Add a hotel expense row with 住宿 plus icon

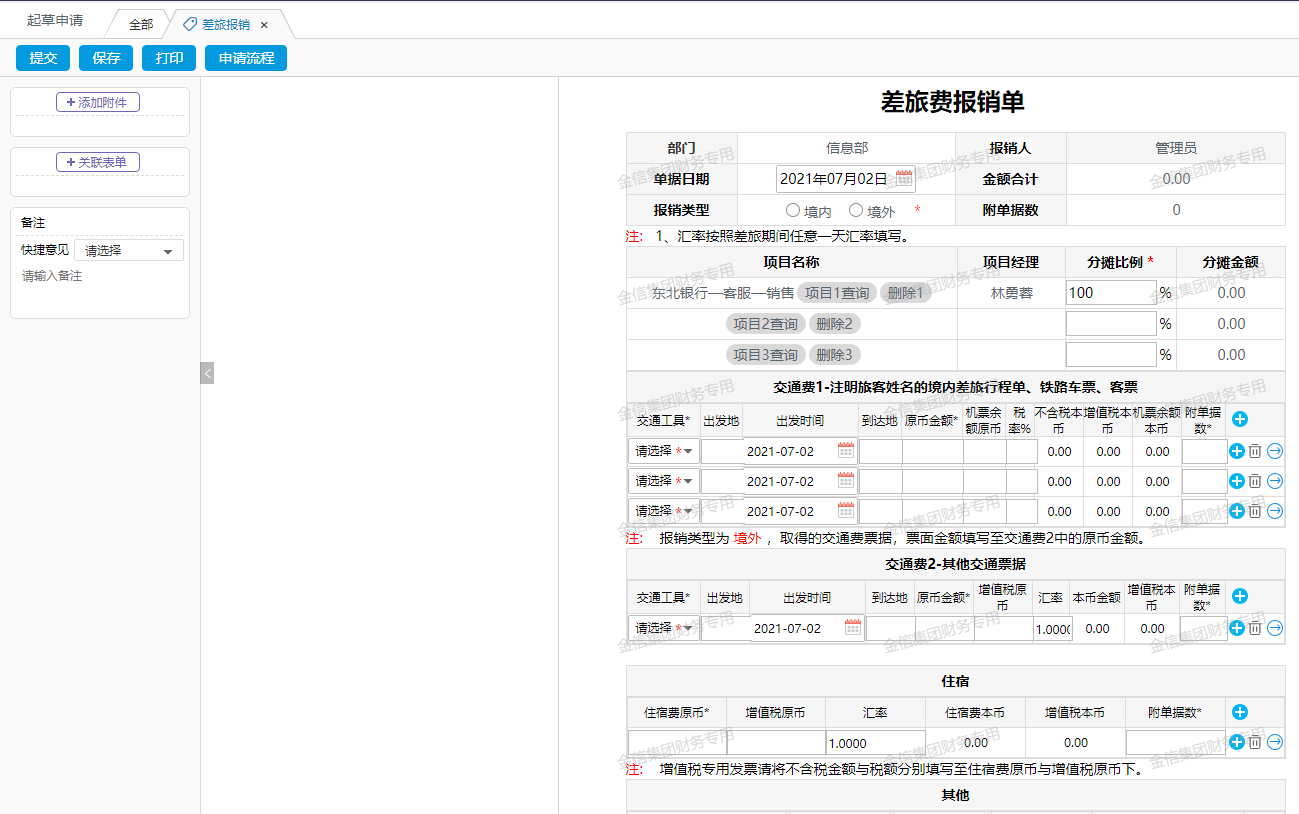click(1239, 712)
